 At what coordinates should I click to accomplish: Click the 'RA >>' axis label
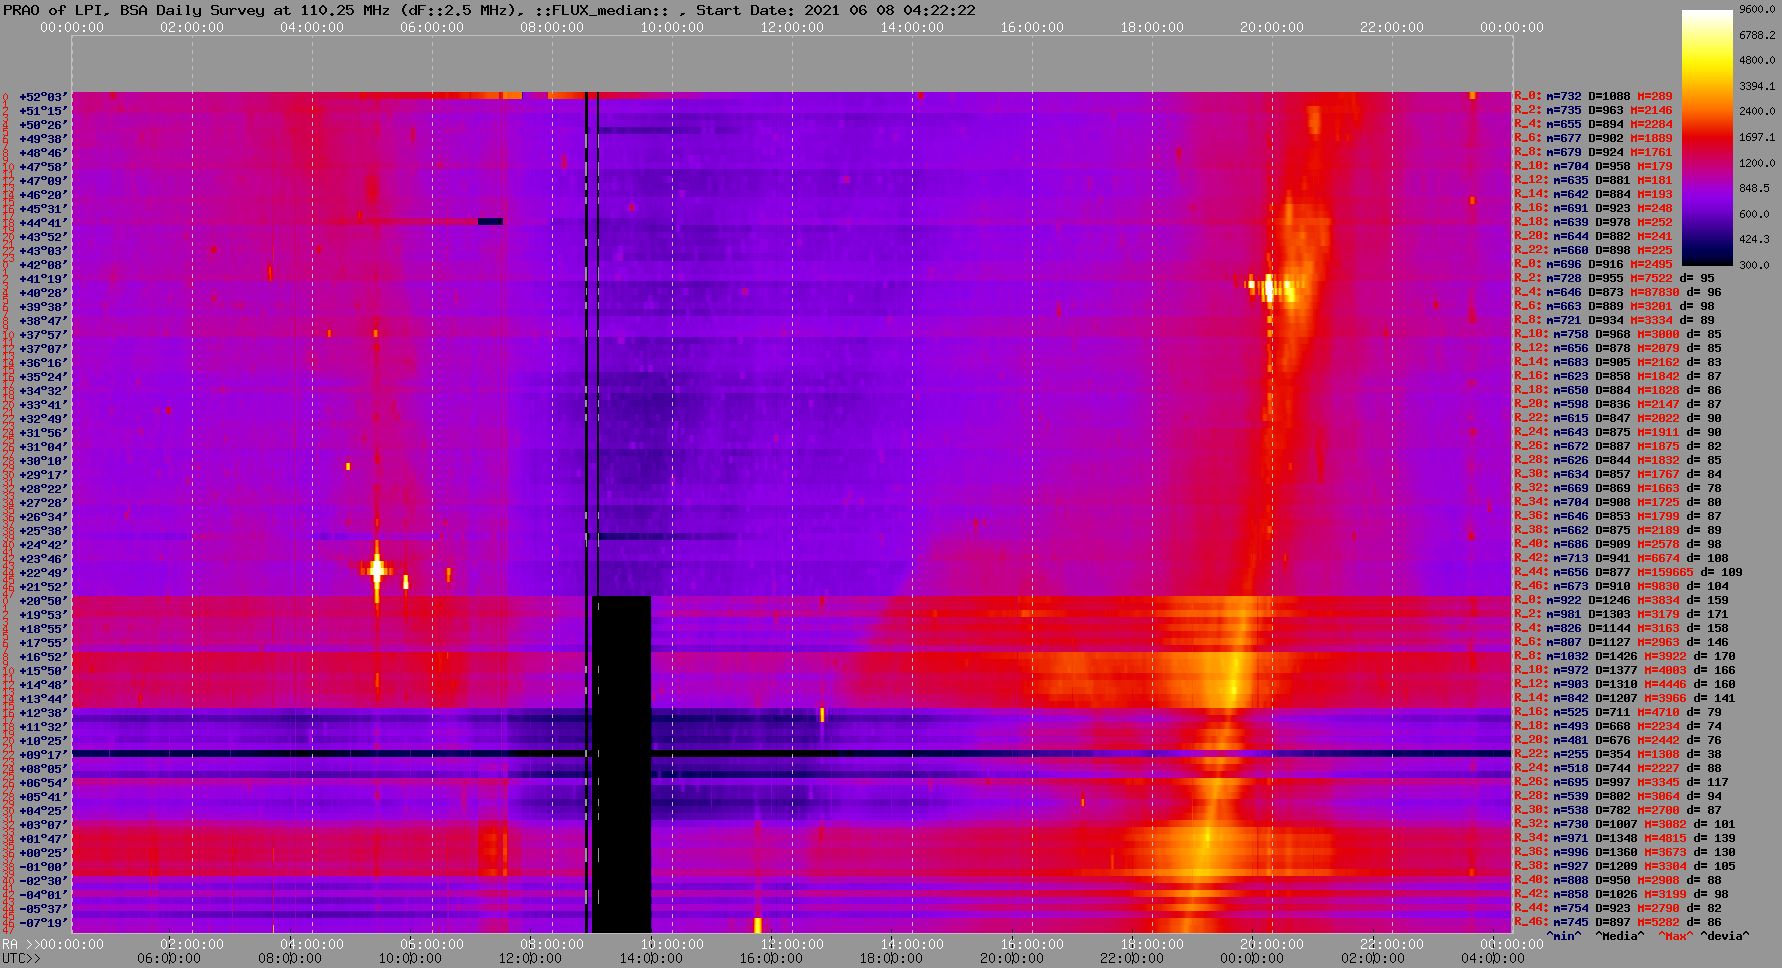(19, 945)
